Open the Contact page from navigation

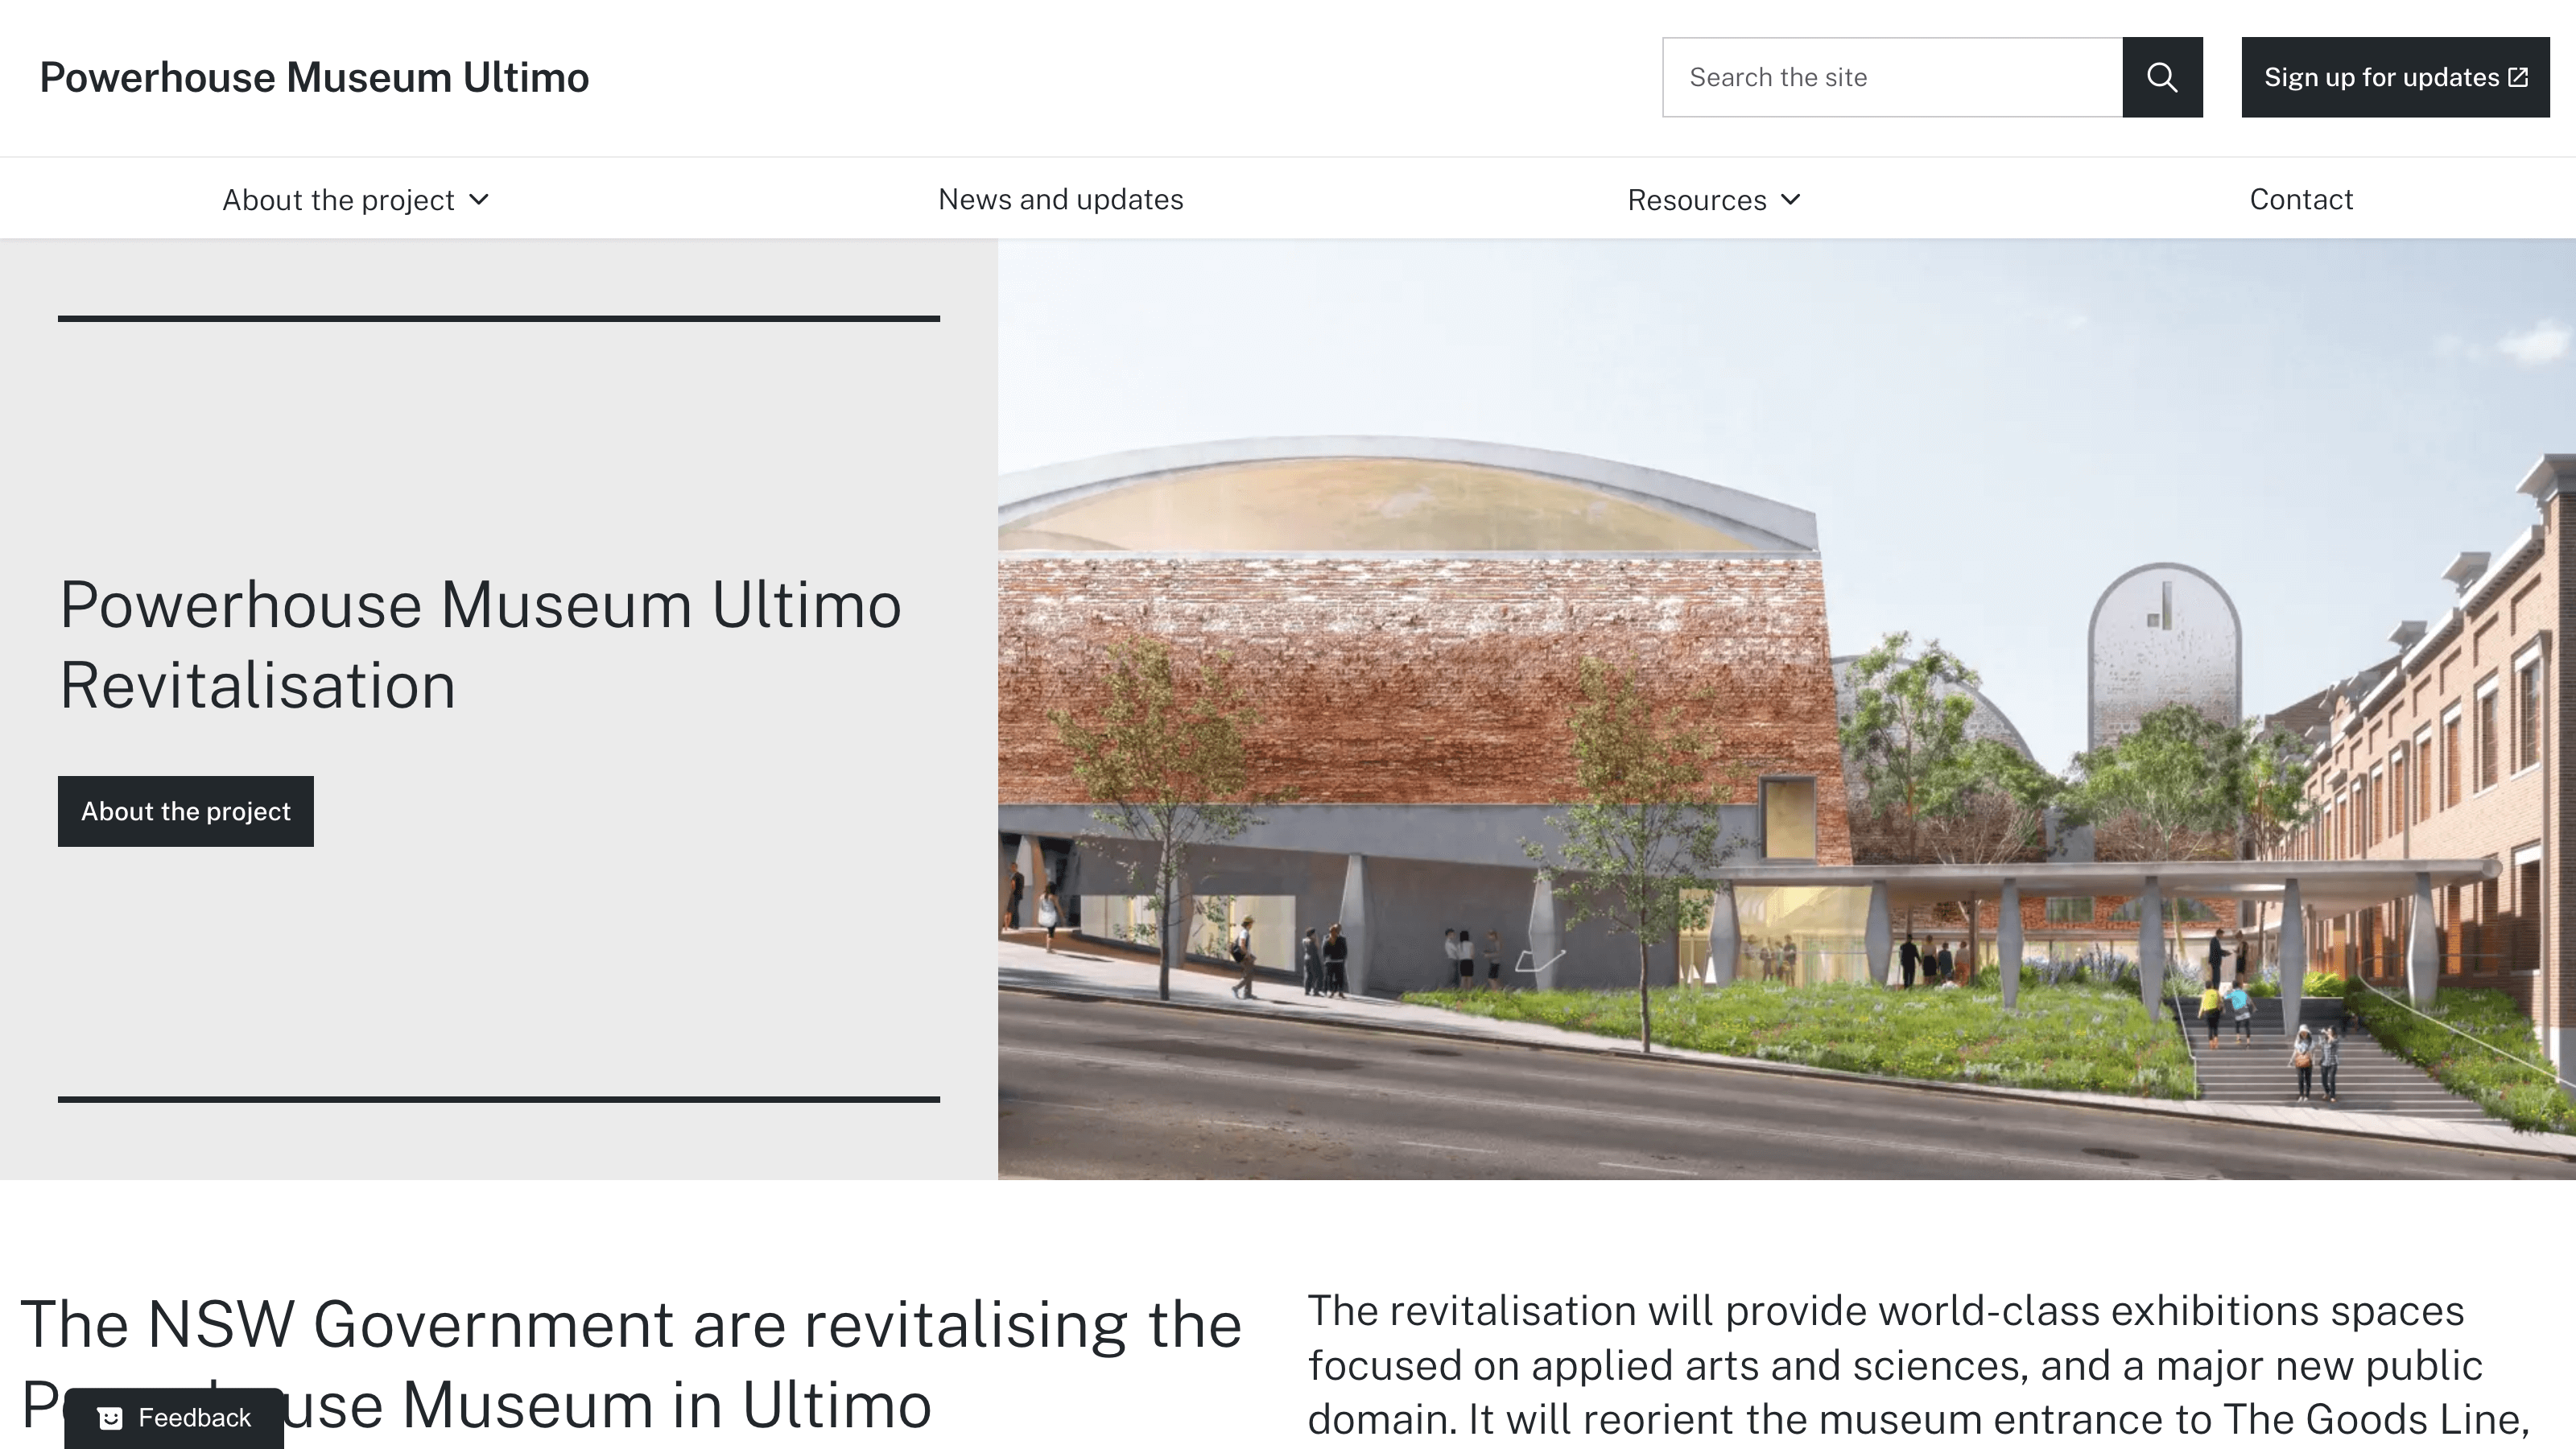point(2300,199)
